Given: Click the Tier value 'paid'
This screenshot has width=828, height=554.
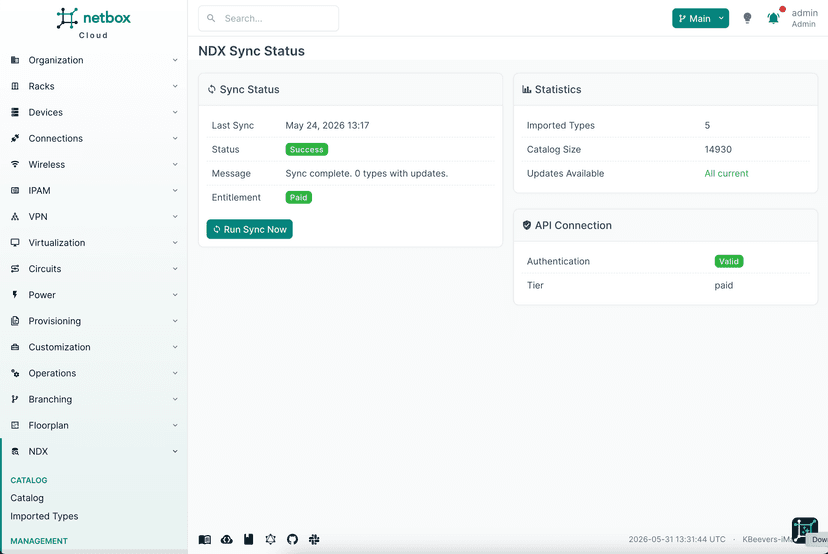Looking at the screenshot, I should (x=724, y=285).
